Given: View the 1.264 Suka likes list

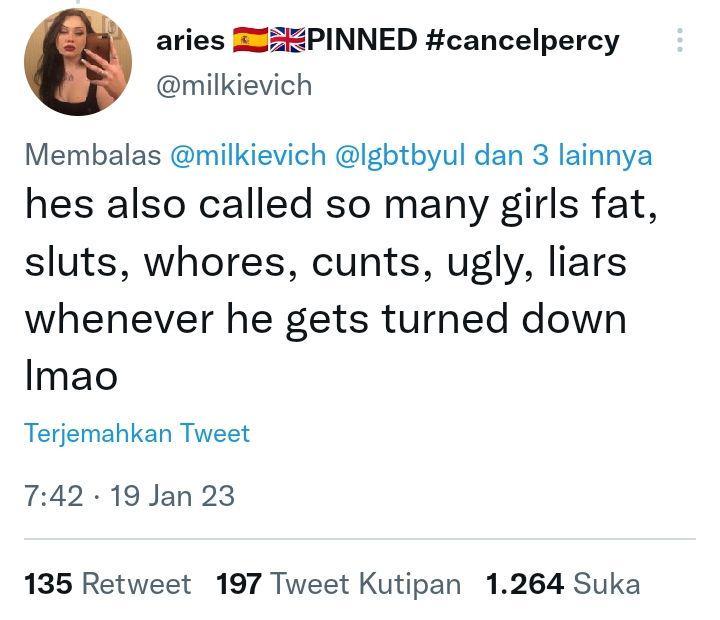Looking at the screenshot, I should [563, 584].
